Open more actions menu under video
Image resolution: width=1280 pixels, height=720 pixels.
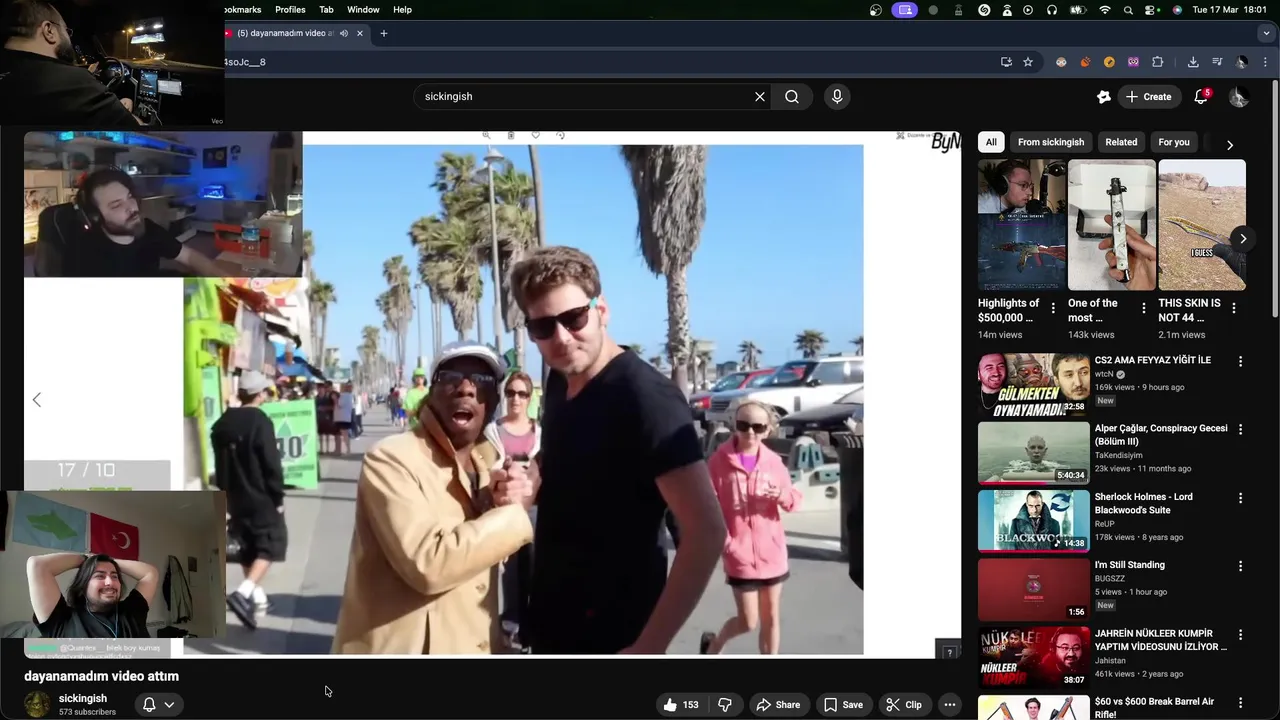[950, 705]
